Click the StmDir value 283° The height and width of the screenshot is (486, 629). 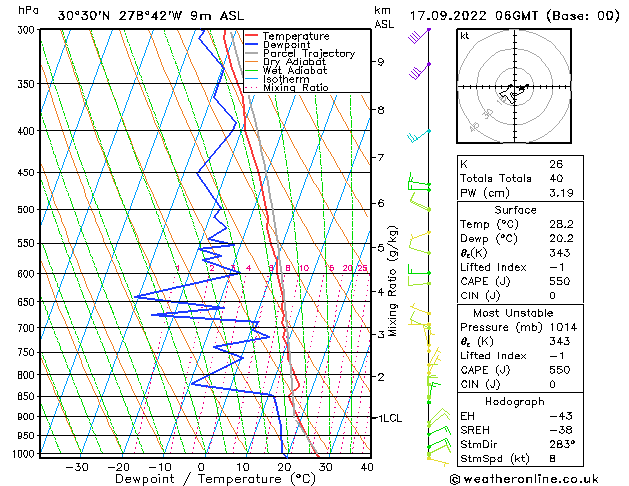(x=562, y=444)
